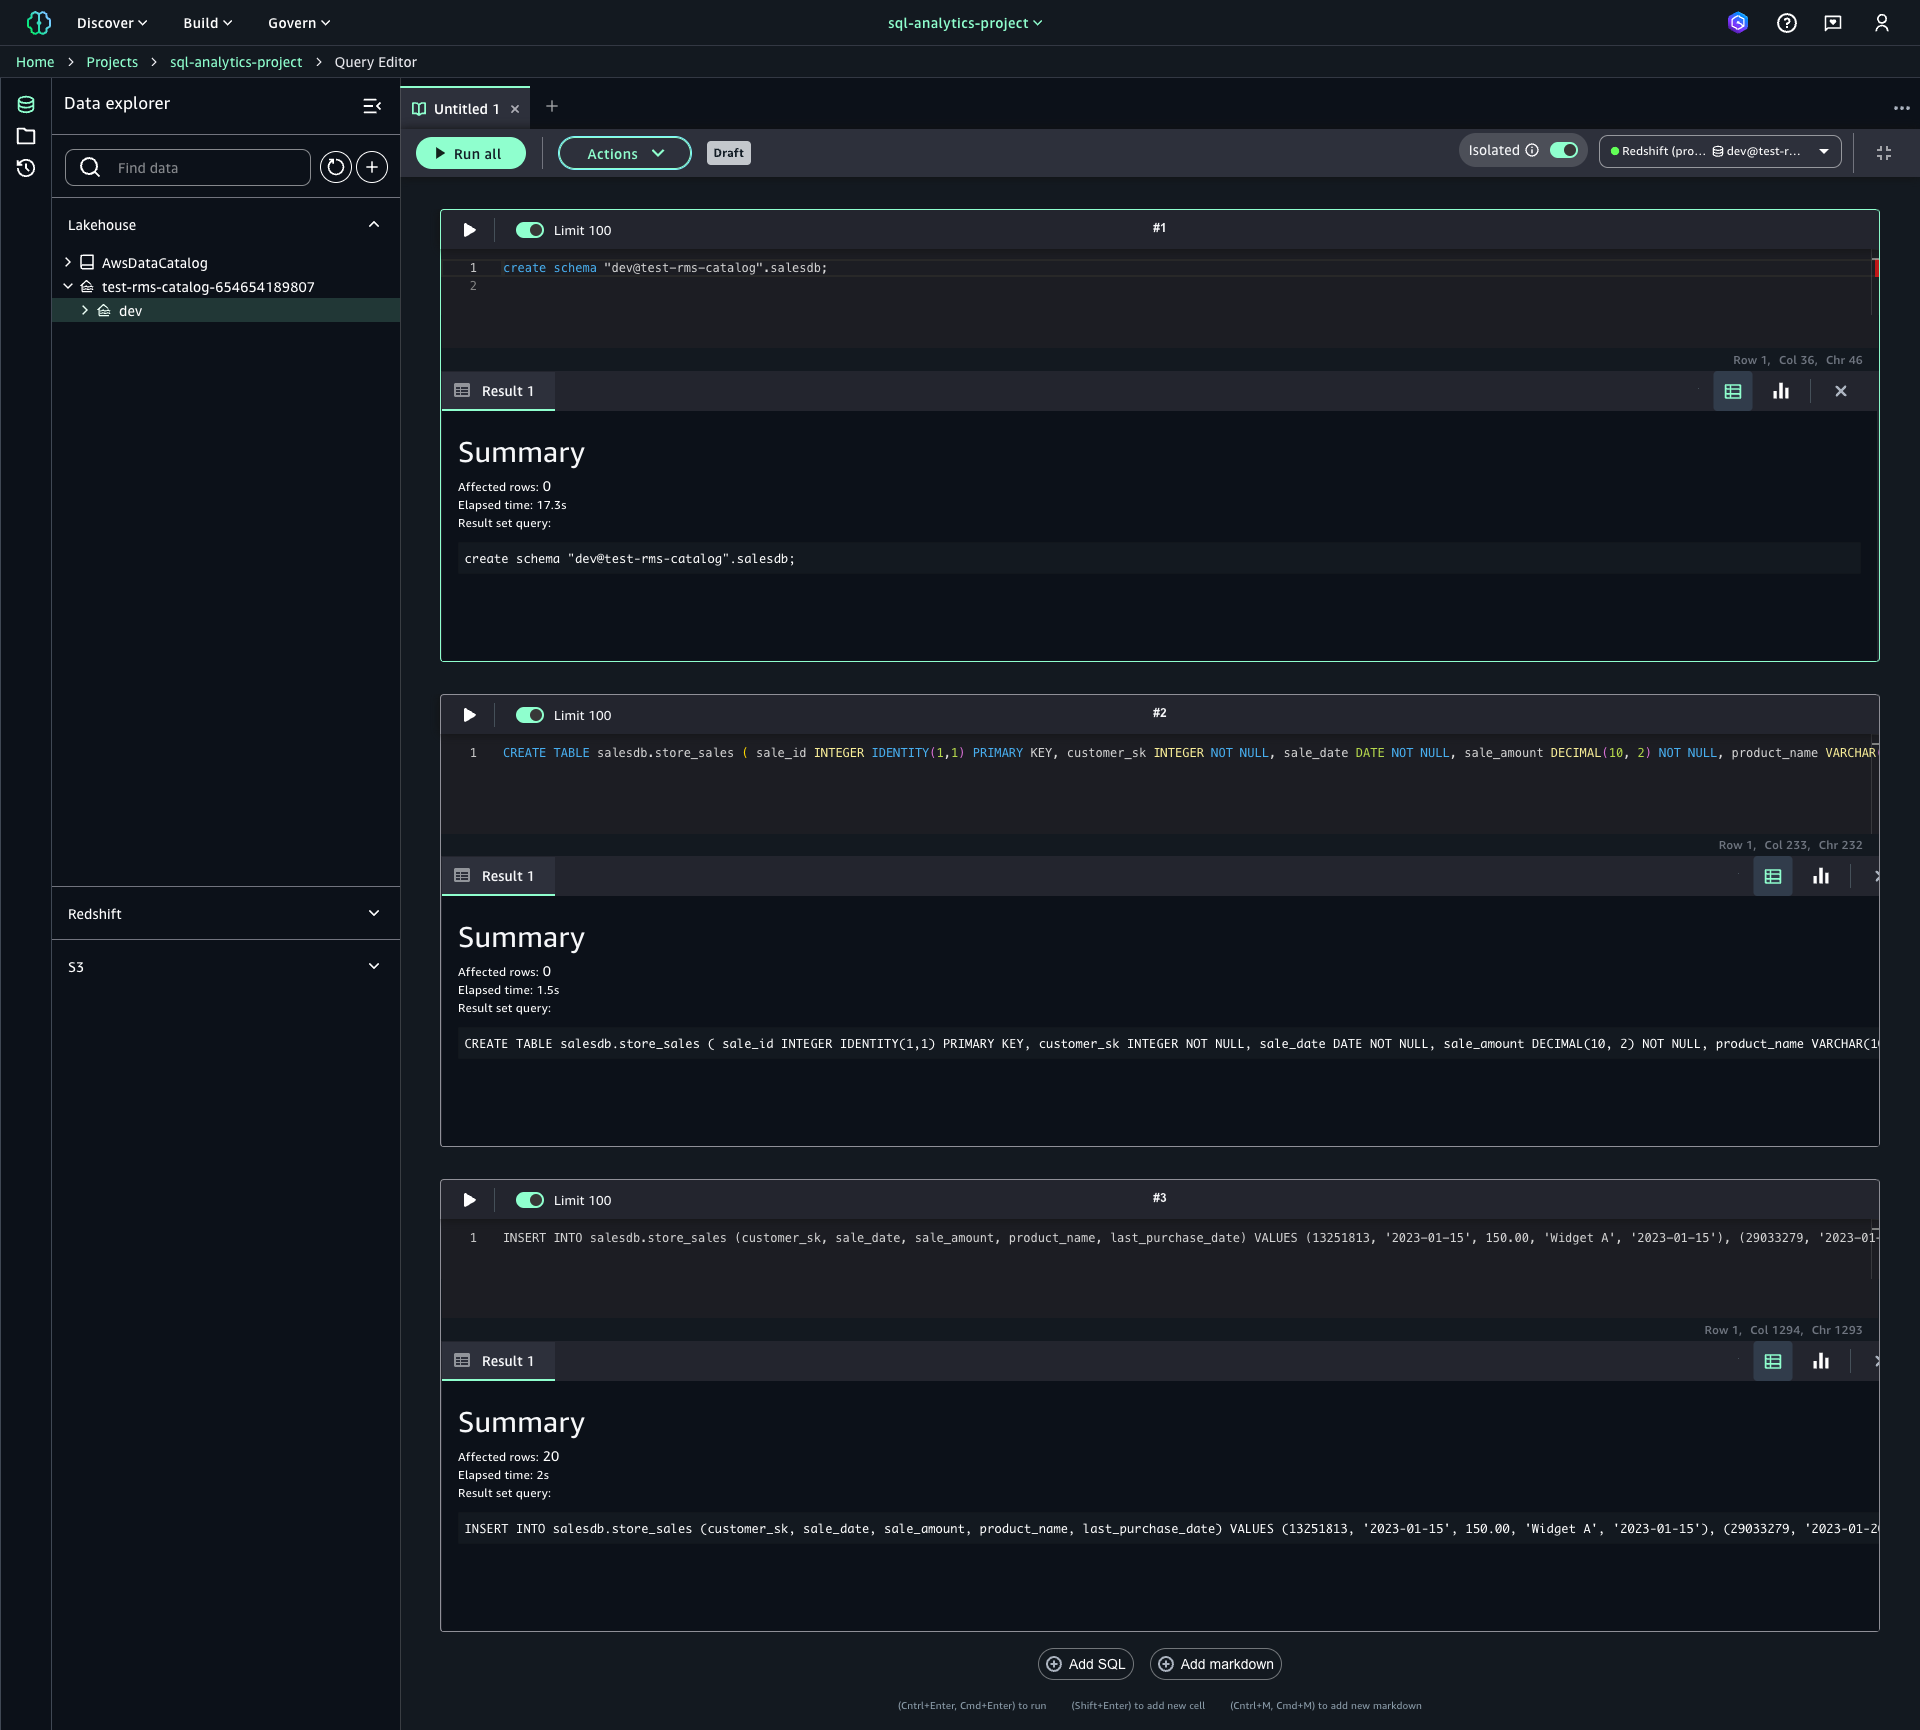Viewport: 1920px width, 1730px height.
Task: Open the help icon in top bar
Action: point(1787,23)
